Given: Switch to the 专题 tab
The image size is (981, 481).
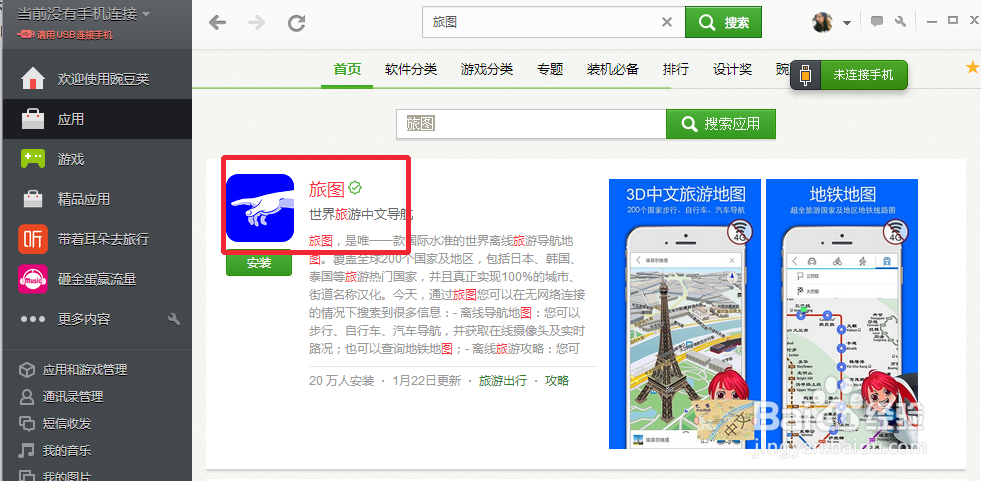Looking at the screenshot, I should coord(550,69).
